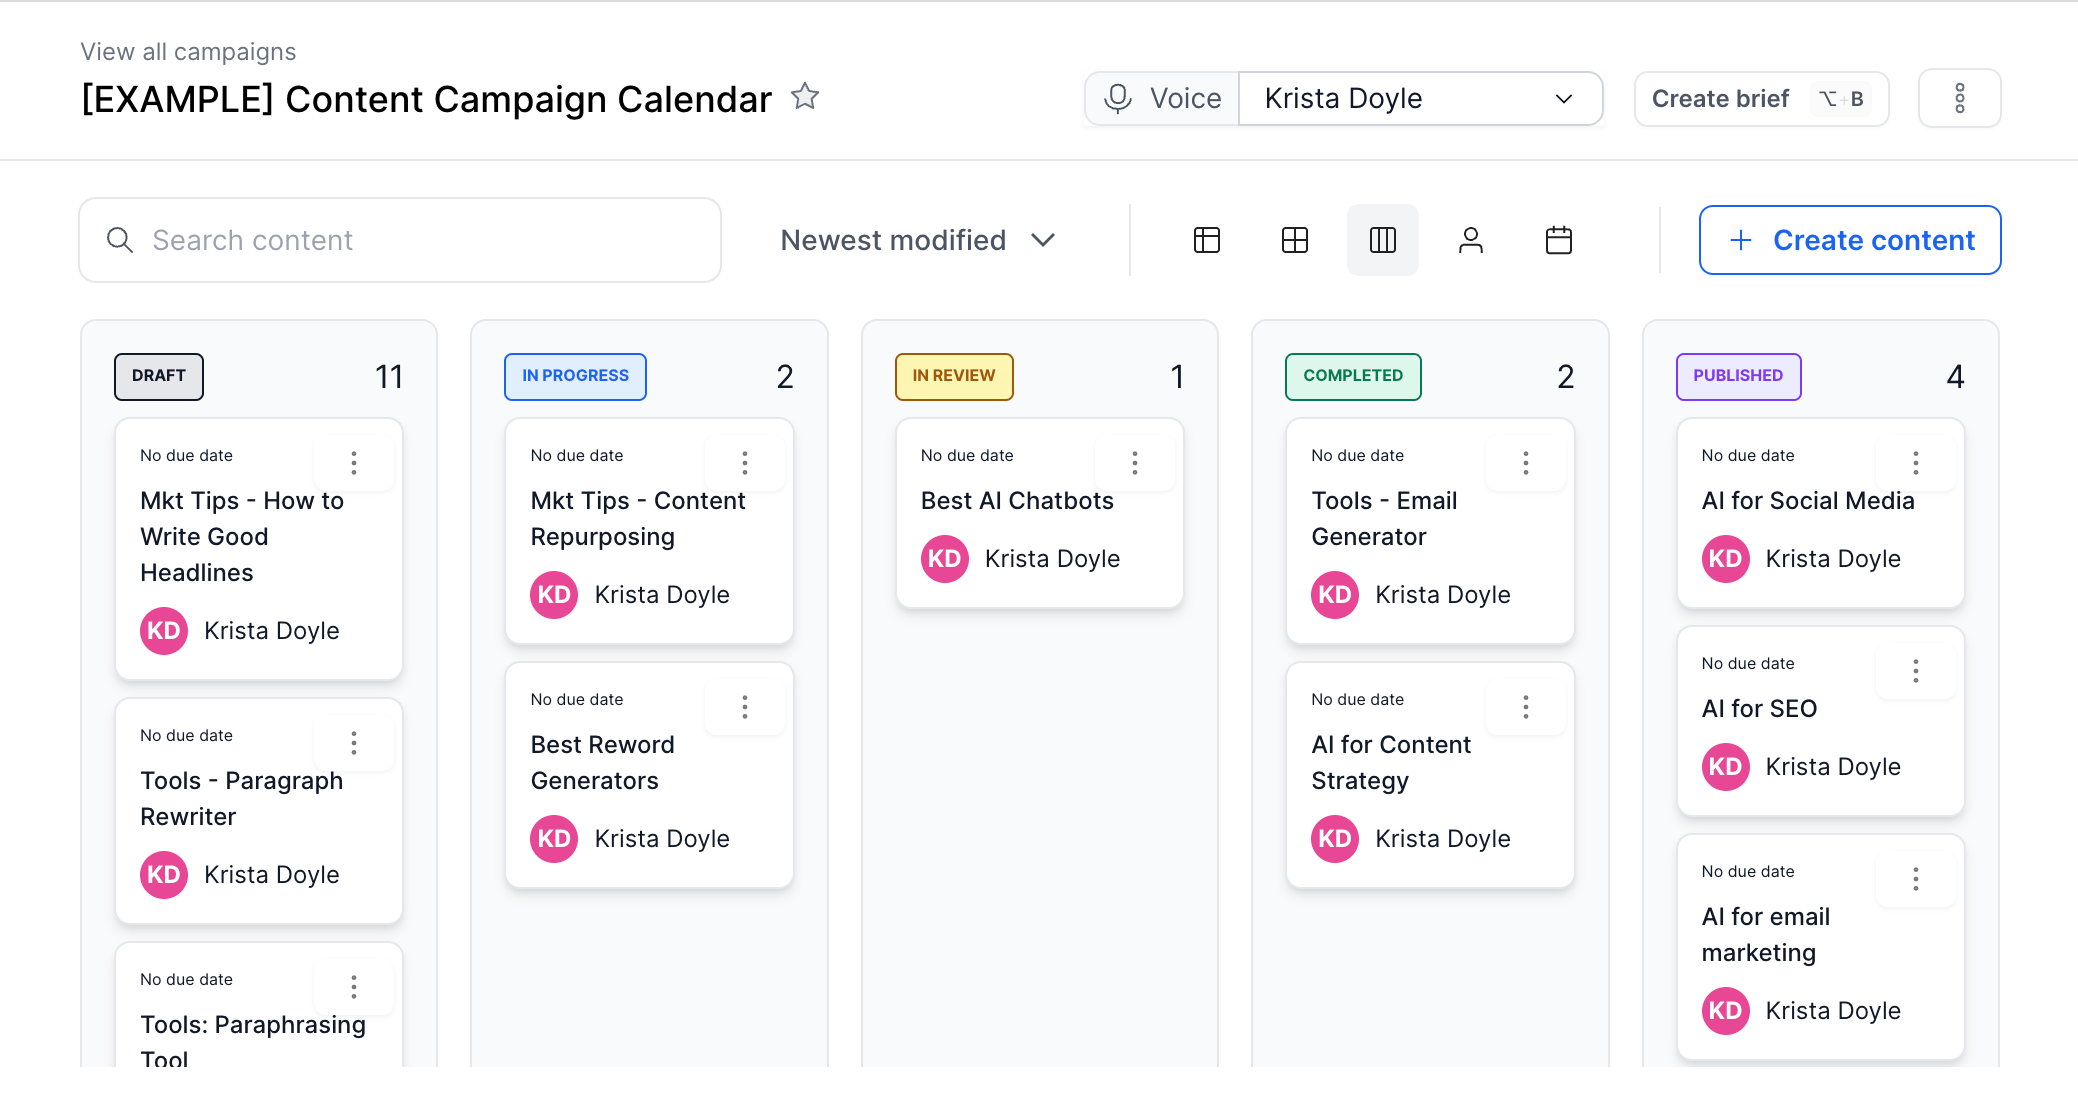Expand the Newest modified sort dropdown

click(x=917, y=240)
